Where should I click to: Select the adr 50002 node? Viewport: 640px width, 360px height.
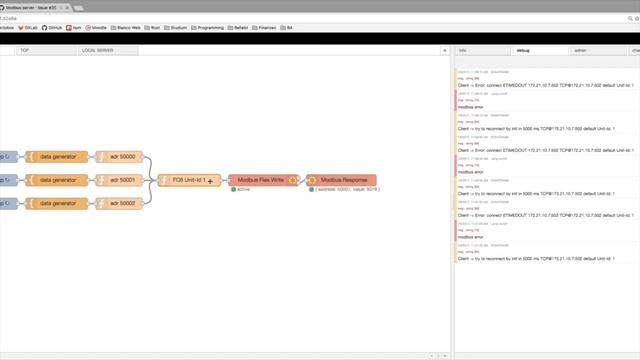[120, 203]
